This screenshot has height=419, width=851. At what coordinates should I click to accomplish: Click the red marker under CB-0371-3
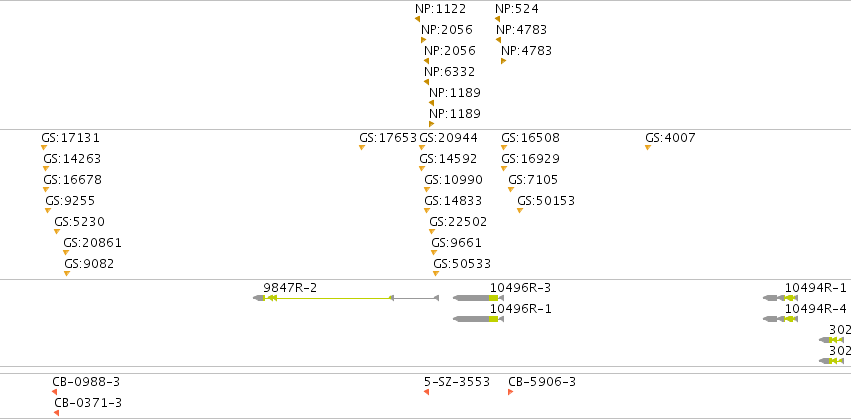click(56, 414)
